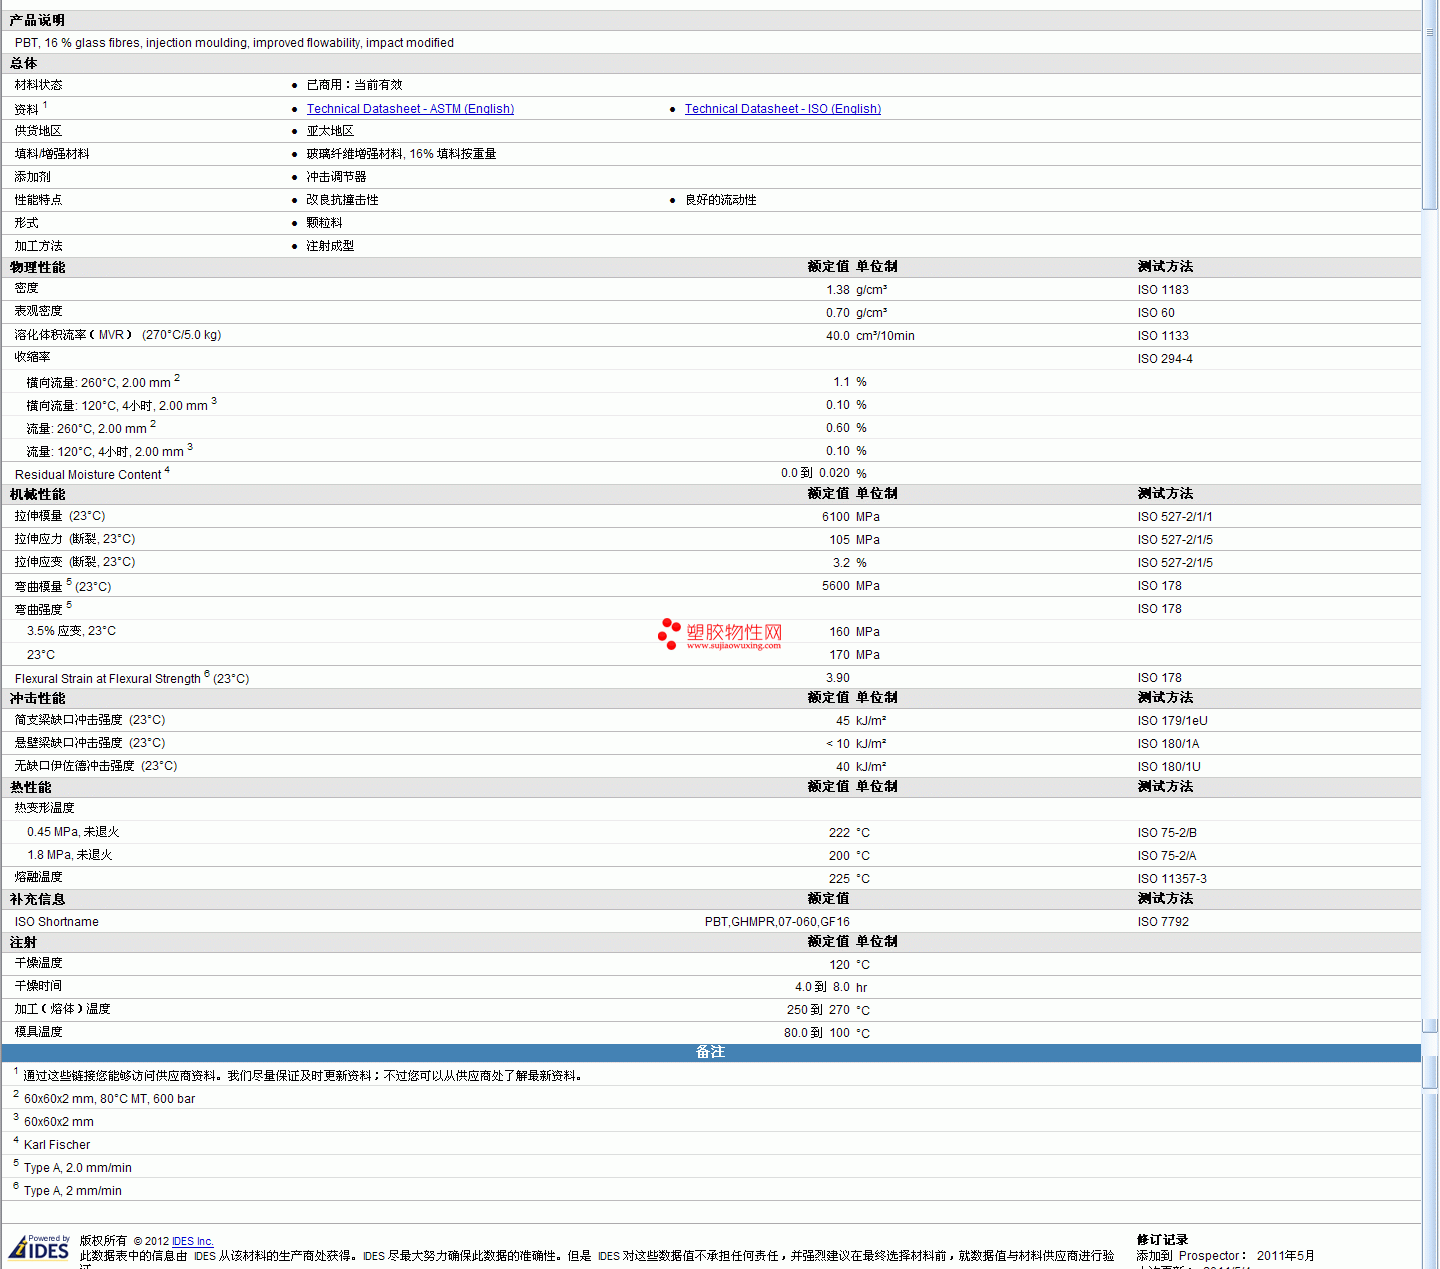Click footnote 4 text Karl Fischer

[57, 1145]
